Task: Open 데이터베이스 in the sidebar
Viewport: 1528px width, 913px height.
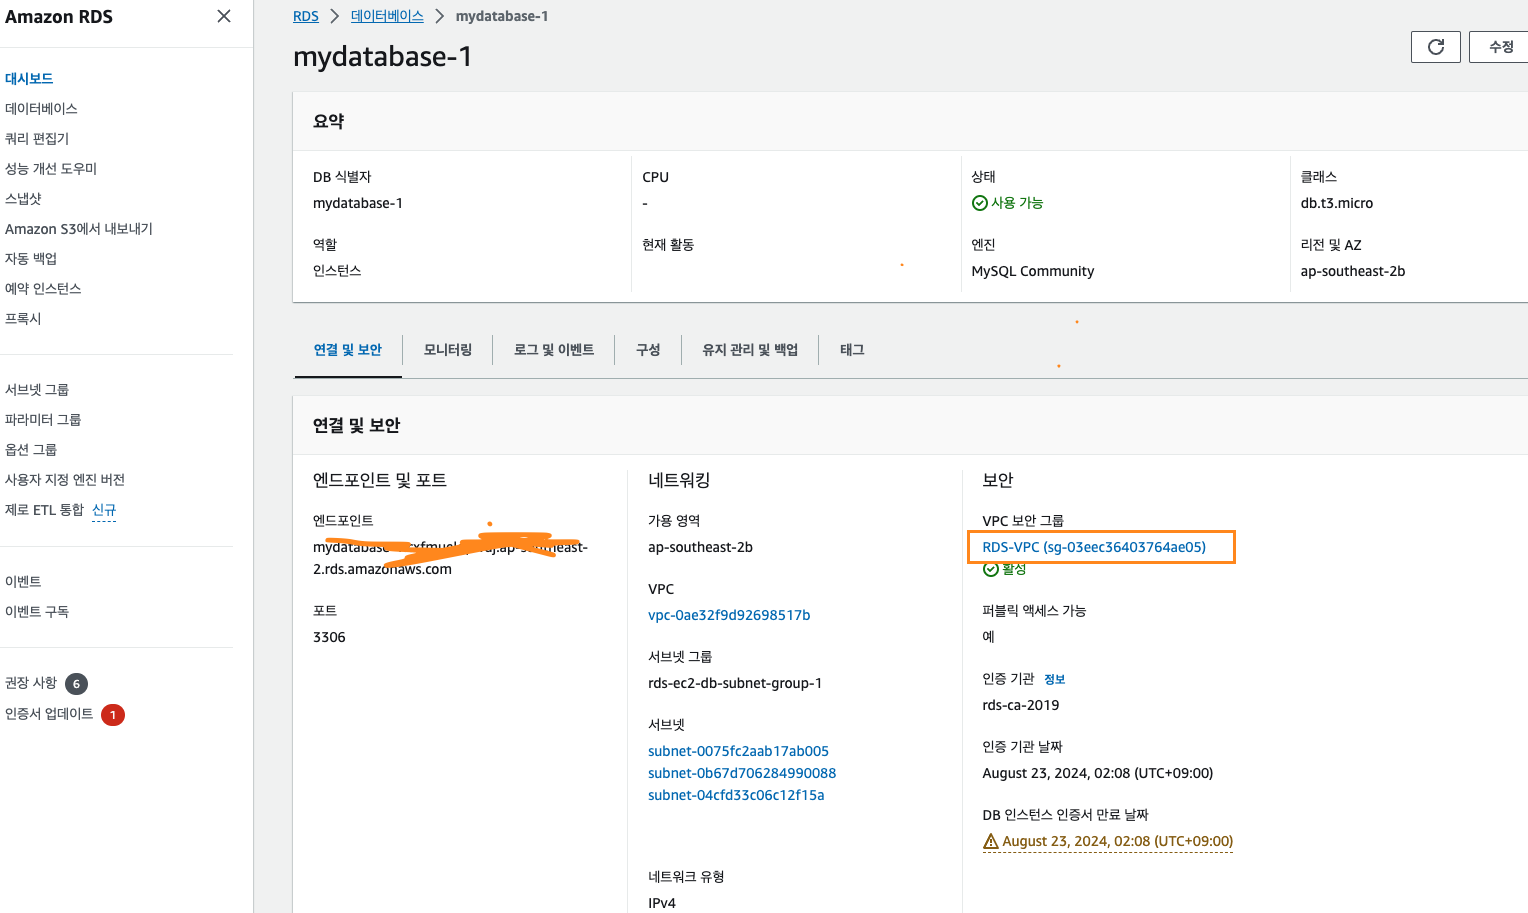Action: [x=41, y=108]
